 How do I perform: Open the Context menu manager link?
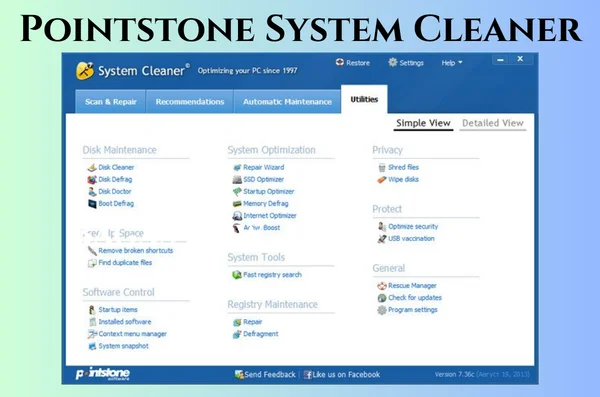[x=132, y=334]
